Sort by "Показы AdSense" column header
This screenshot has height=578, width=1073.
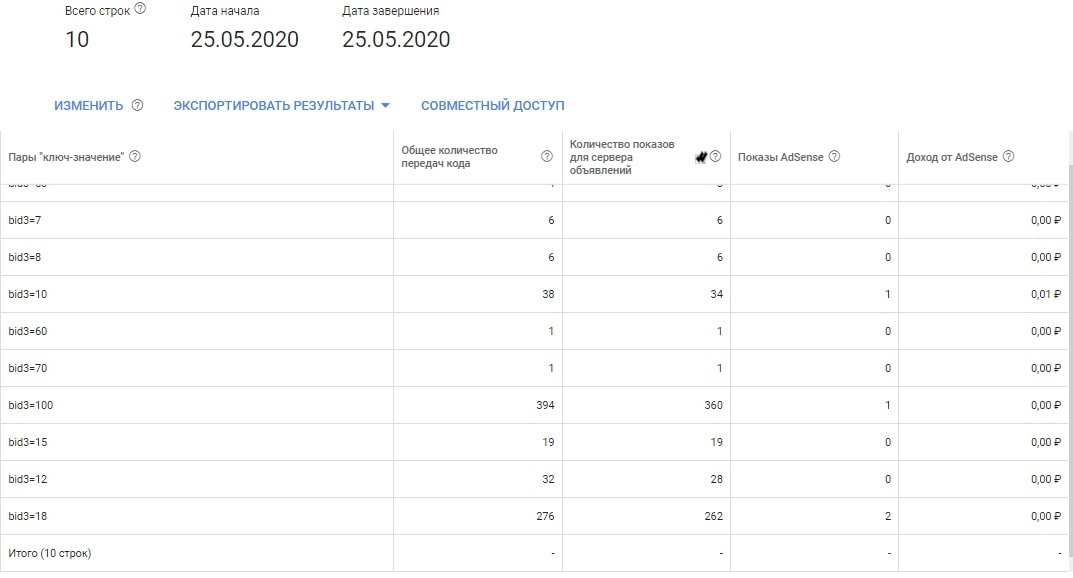coord(782,157)
